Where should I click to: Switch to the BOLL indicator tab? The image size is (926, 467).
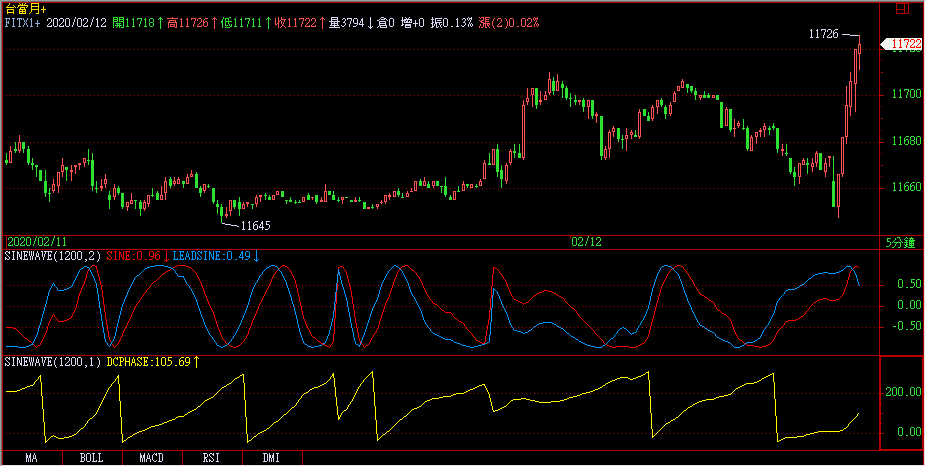[92, 458]
